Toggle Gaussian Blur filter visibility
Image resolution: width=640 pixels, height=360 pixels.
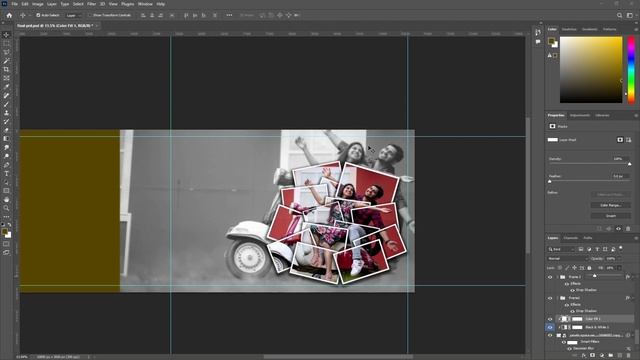tap(569, 349)
